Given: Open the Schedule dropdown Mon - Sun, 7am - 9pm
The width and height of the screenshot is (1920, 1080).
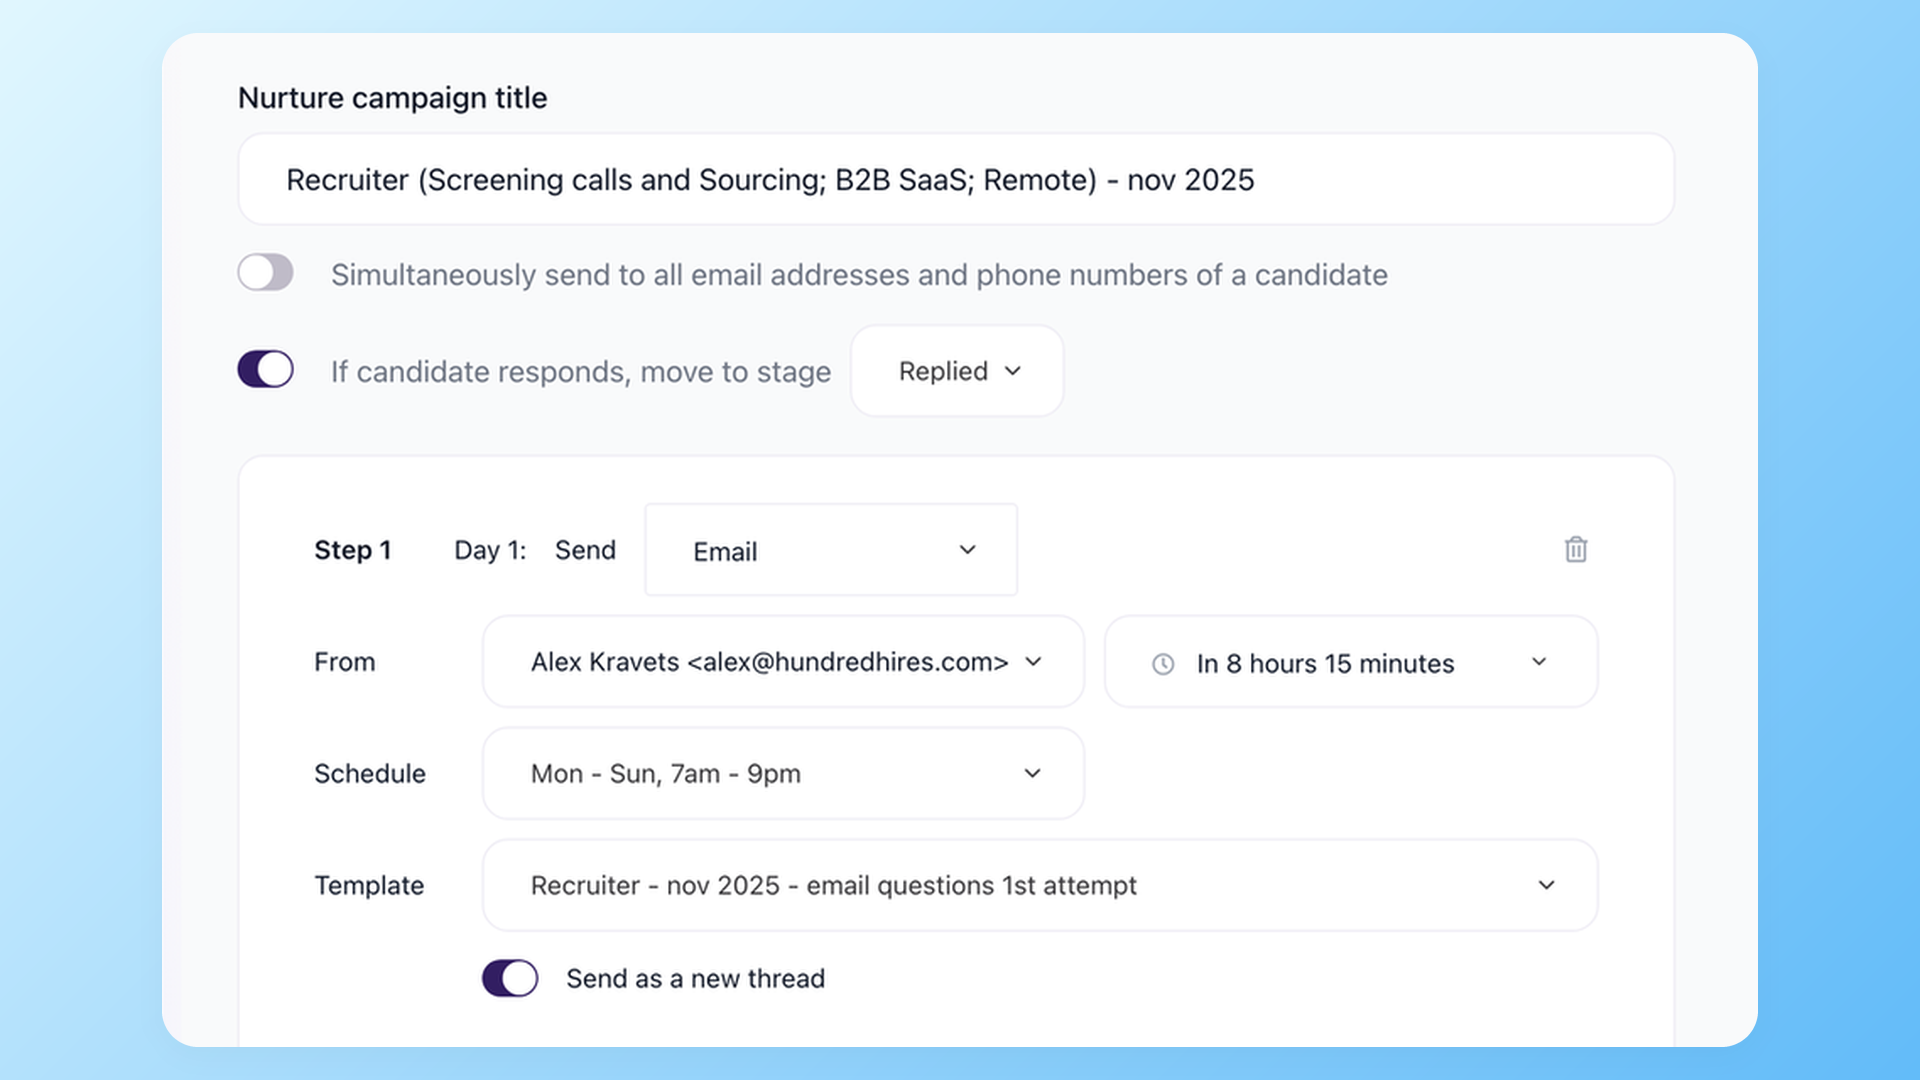Looking at the screenshot, I should tap(783, 774).
